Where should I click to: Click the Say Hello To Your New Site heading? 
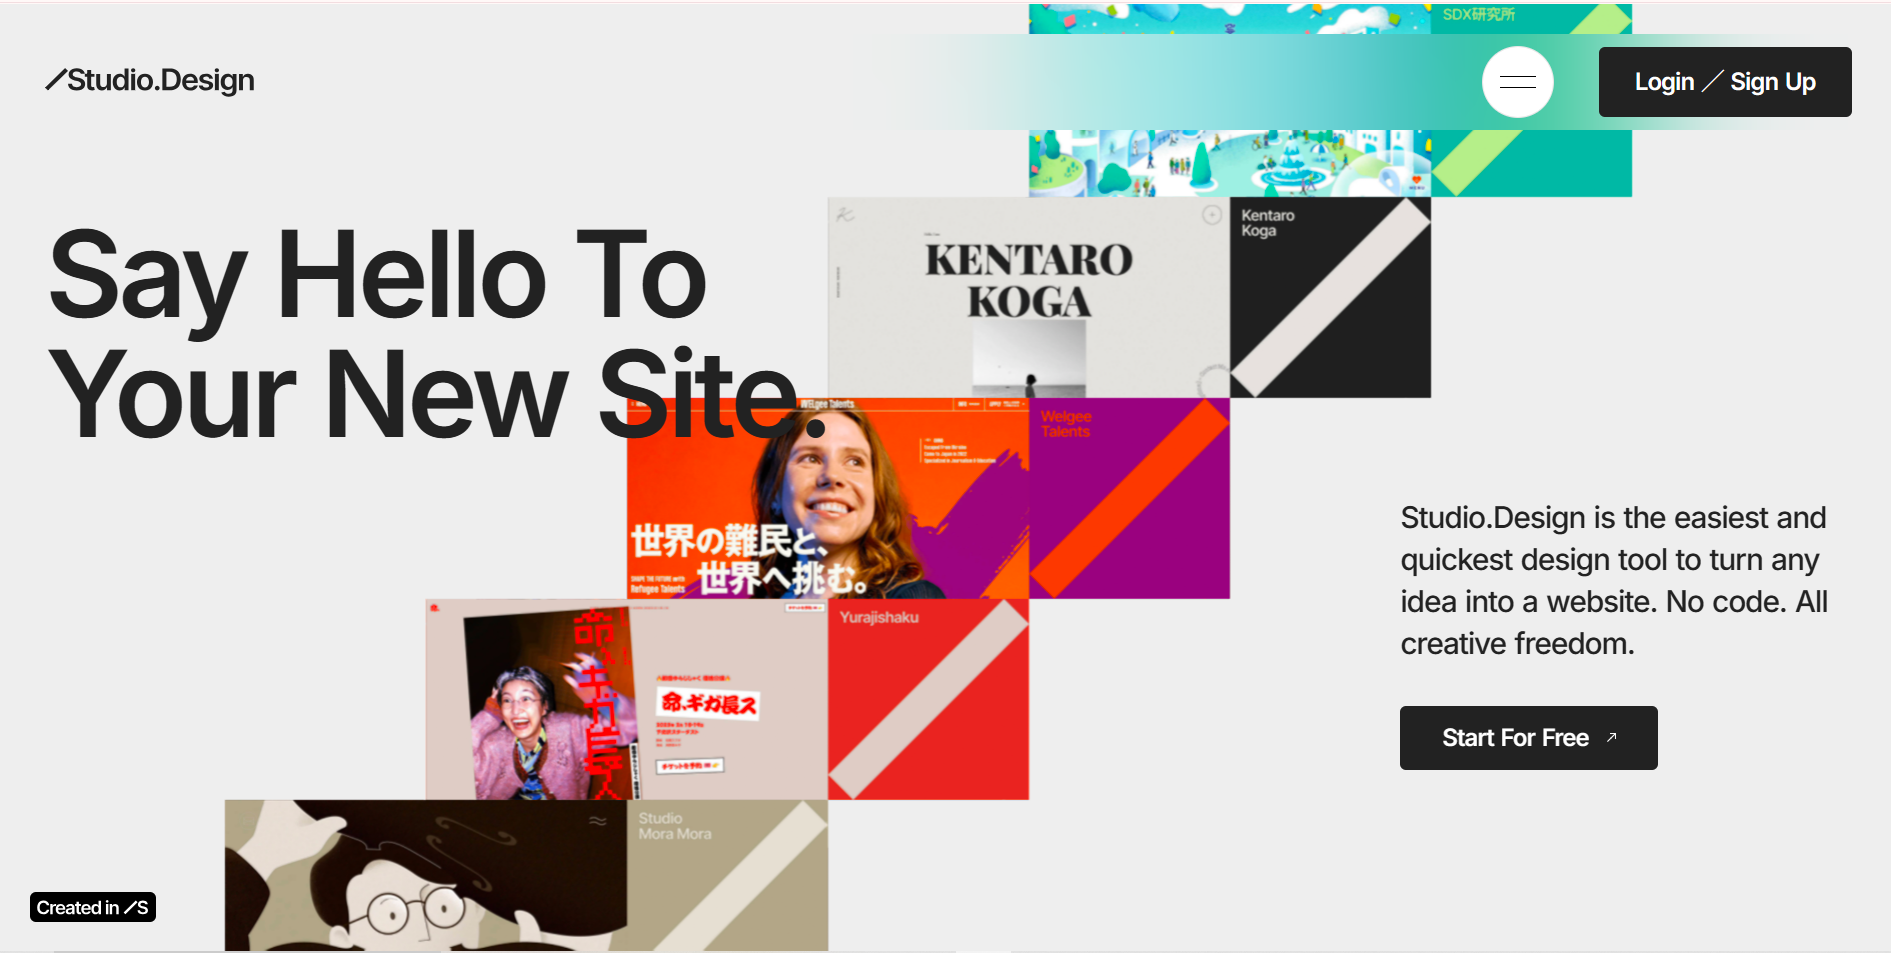tap(438, 333)
